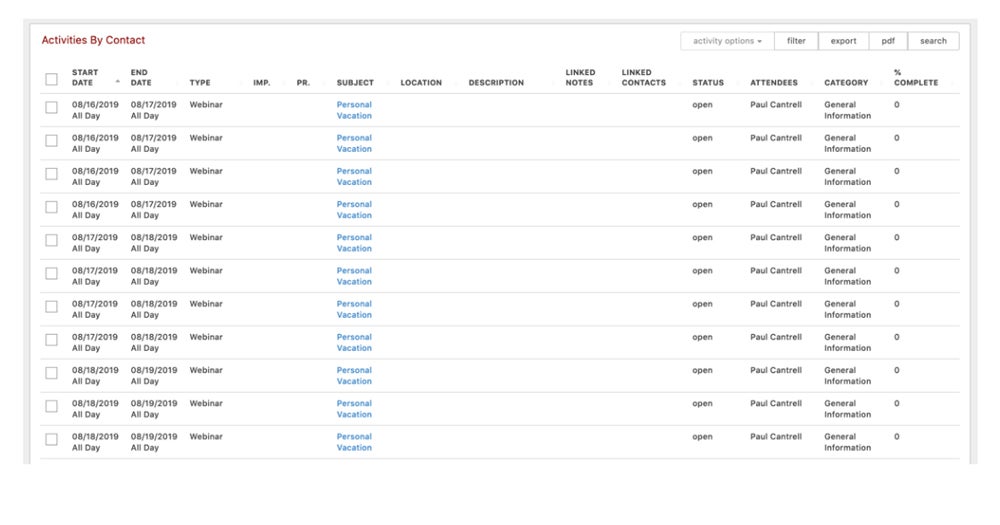Screen dimensions: 1000x525
Task: Check the topmost 08/16/2019 activity row checkbox
Action: tap(52, 108)
